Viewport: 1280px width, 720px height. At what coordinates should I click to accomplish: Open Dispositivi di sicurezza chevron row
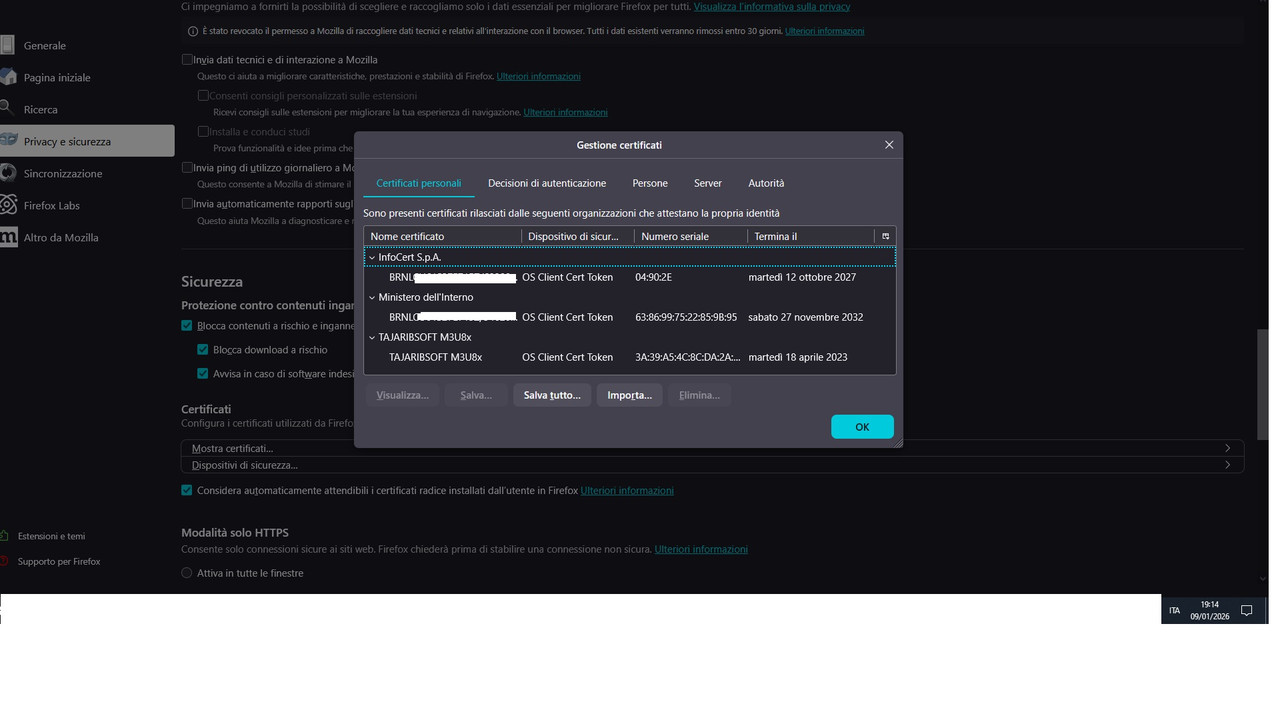point(712,465)
